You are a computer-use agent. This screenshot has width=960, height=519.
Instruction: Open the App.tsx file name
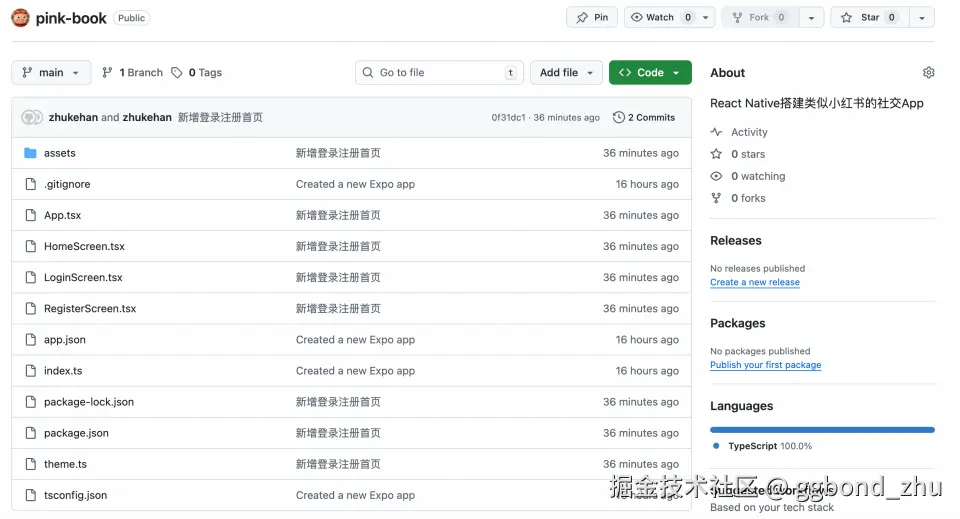62,215
